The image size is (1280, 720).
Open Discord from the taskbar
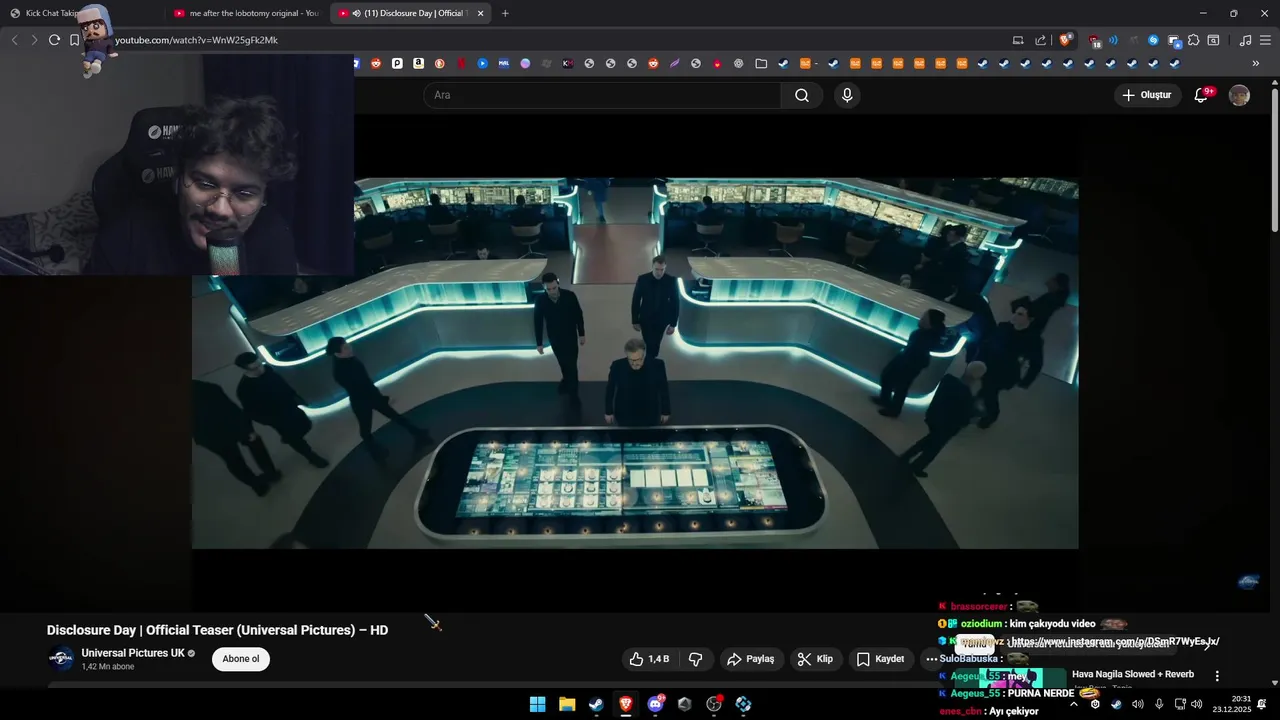655,704
